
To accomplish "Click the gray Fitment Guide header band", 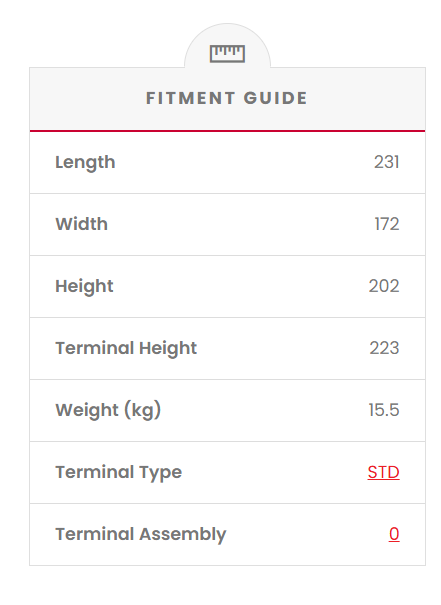I will point(228,99).
